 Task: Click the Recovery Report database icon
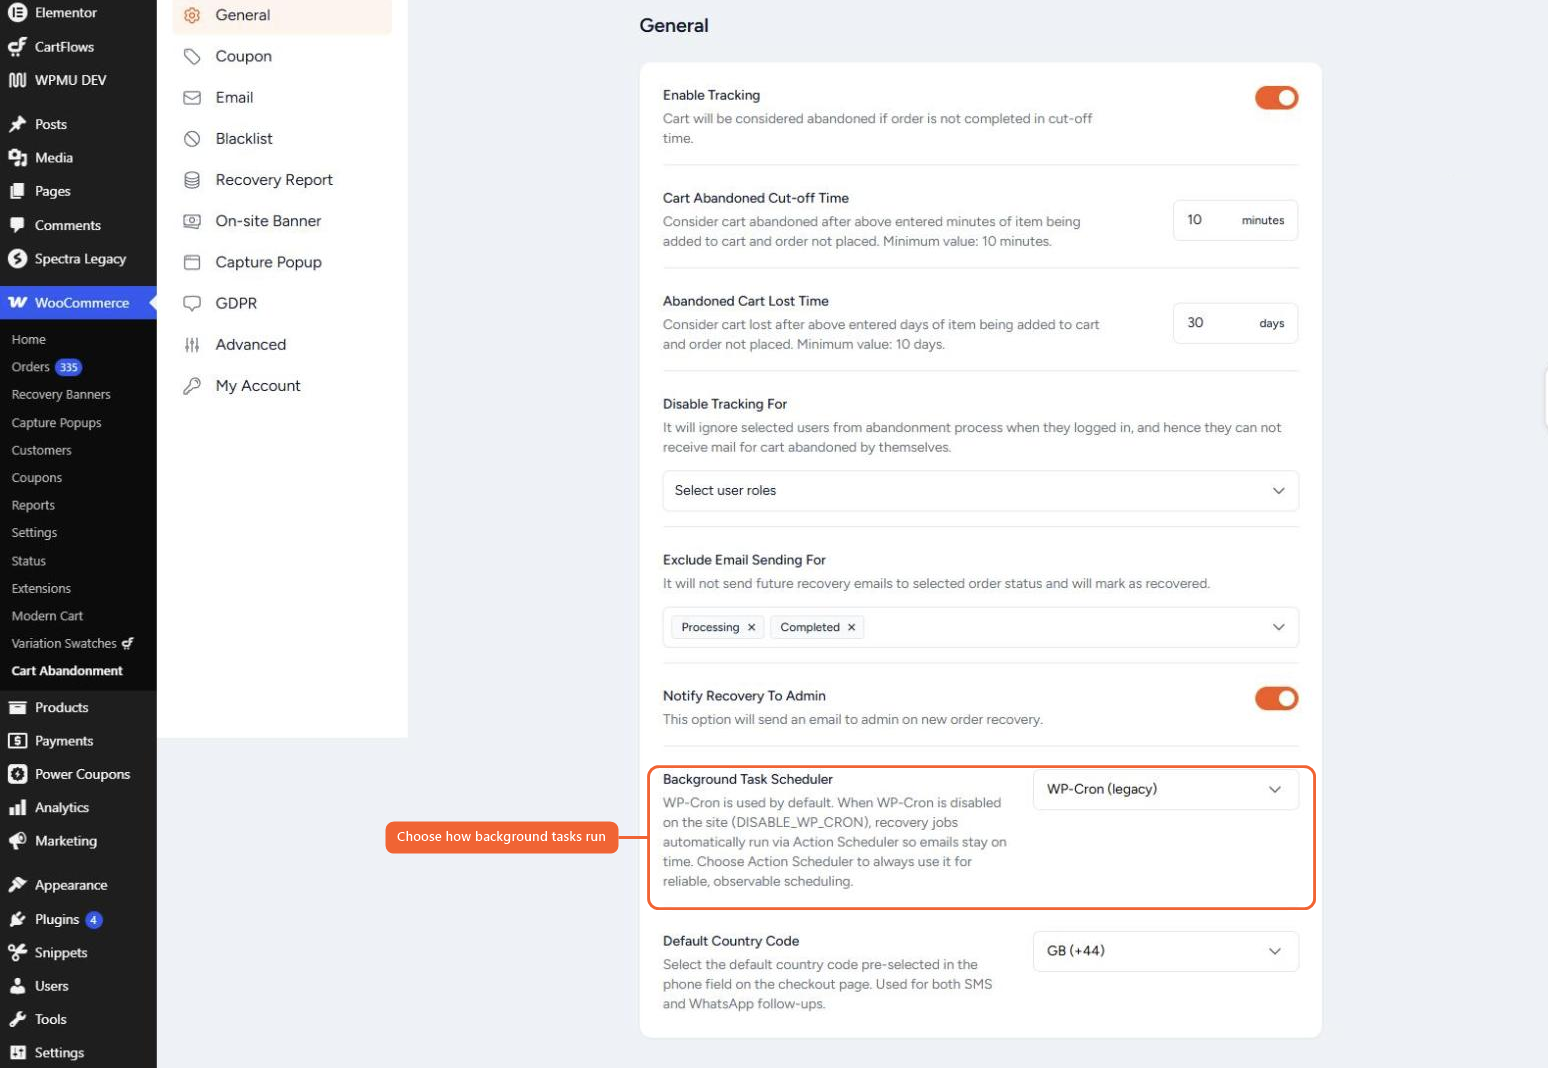pos(192,179)
